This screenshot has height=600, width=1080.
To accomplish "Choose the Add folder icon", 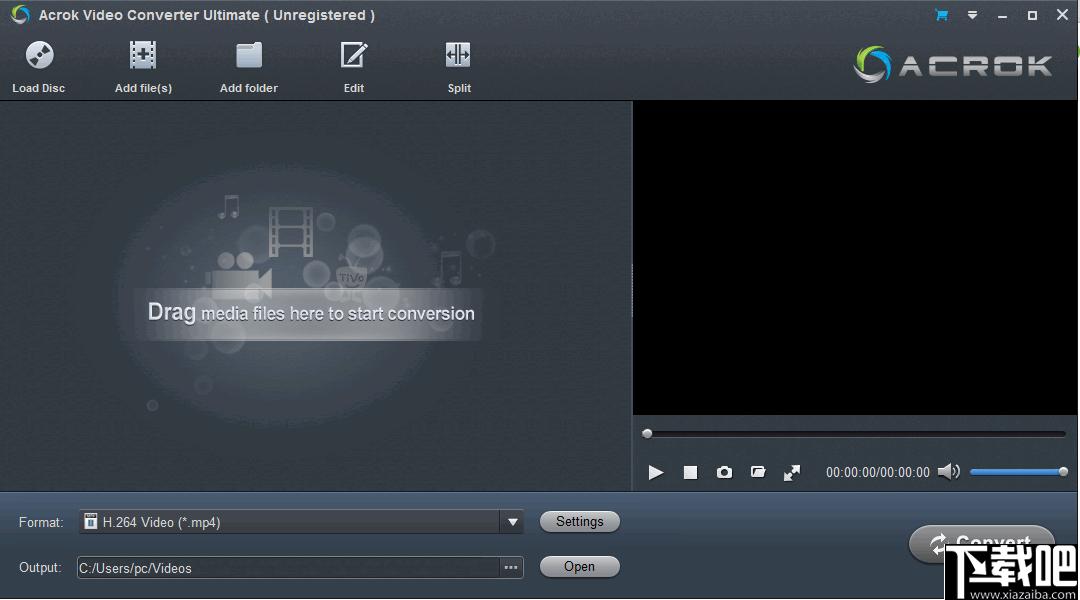I will (x=249, y=55).
